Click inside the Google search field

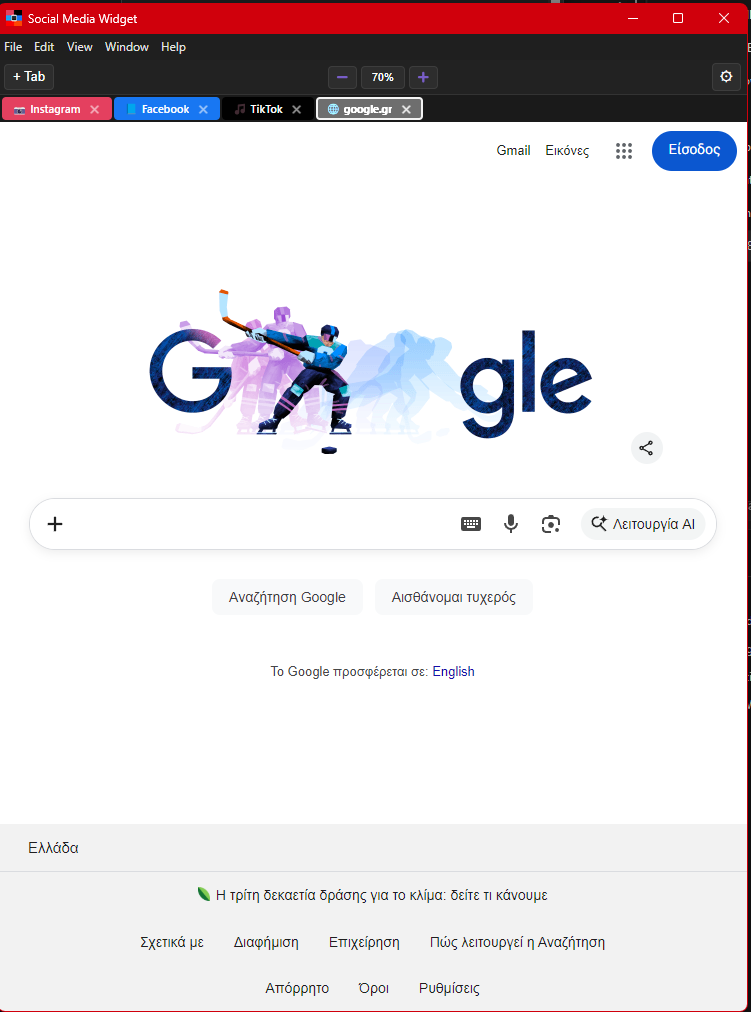click(x=258, y=524)
